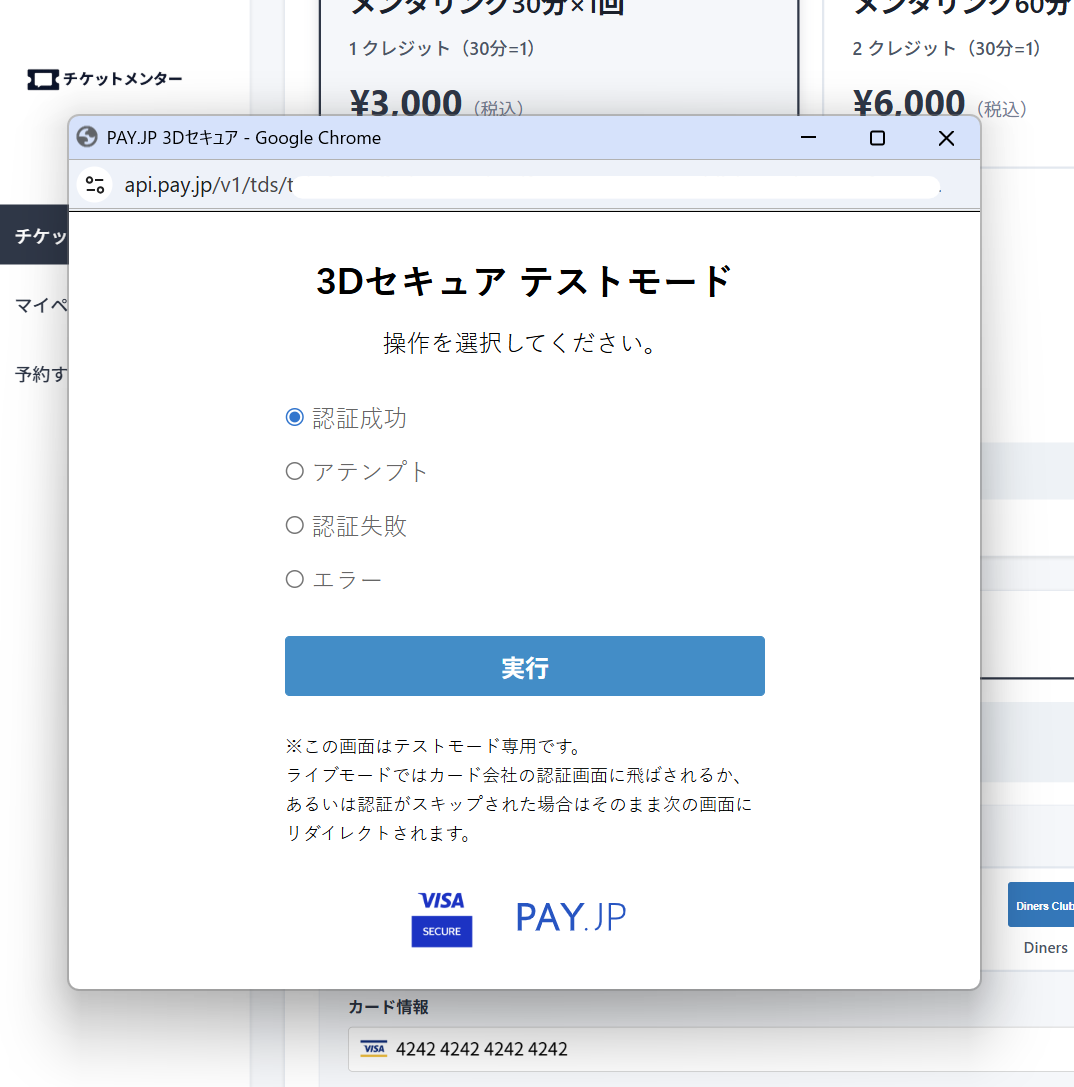Click the Visa Secure logo

pos(442,919)
